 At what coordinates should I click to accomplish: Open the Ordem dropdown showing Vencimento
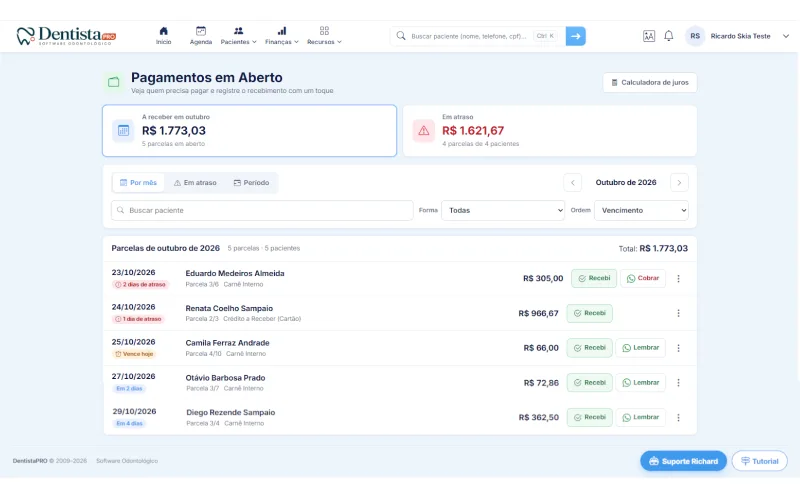coord(641,210)
